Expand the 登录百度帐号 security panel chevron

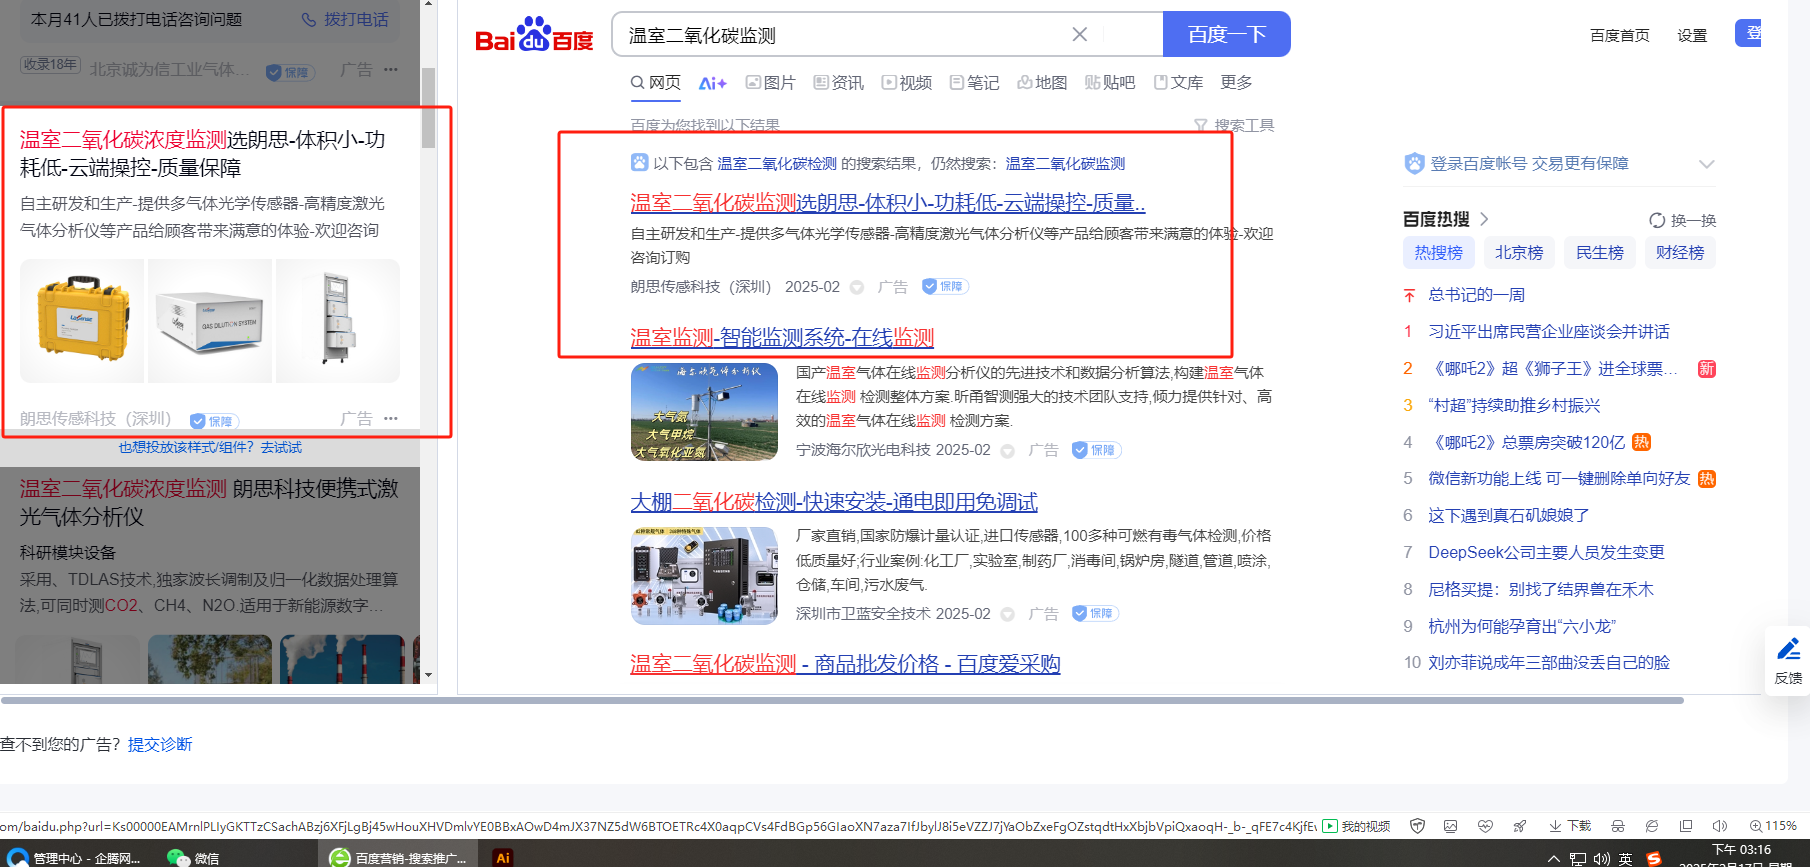point(1706,164)
